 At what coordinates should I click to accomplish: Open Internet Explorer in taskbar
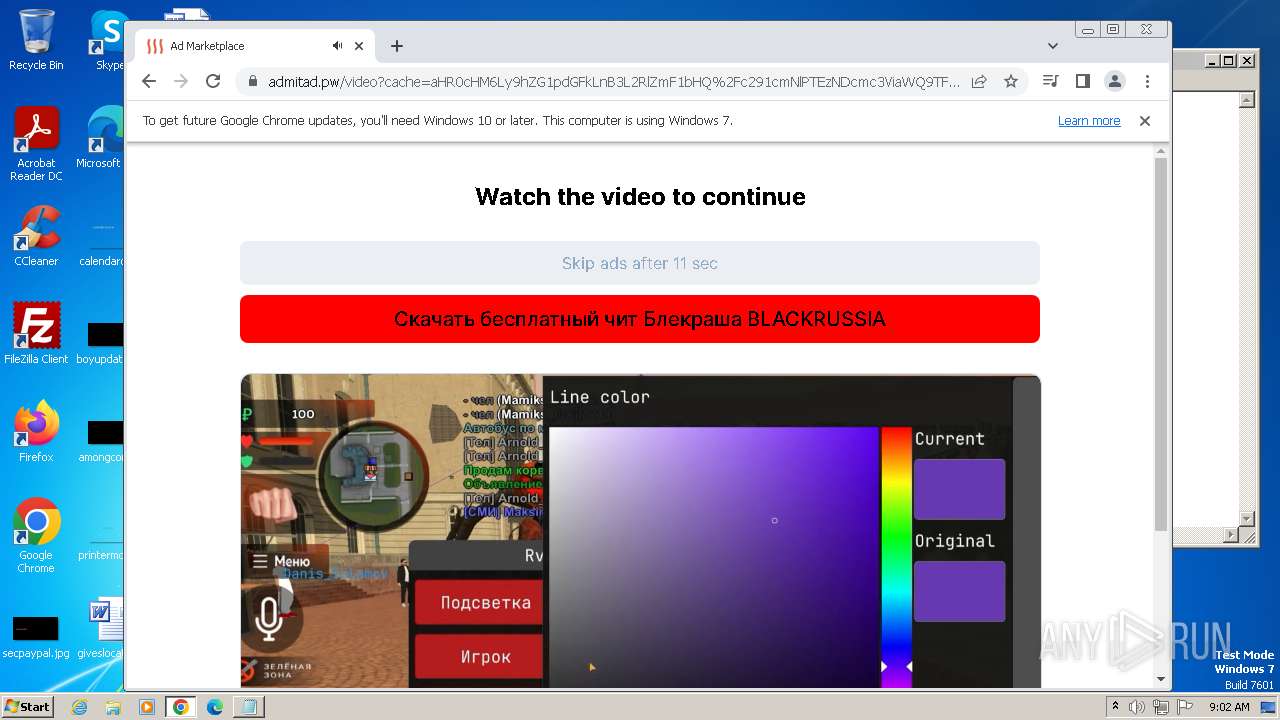click(80, 707)
